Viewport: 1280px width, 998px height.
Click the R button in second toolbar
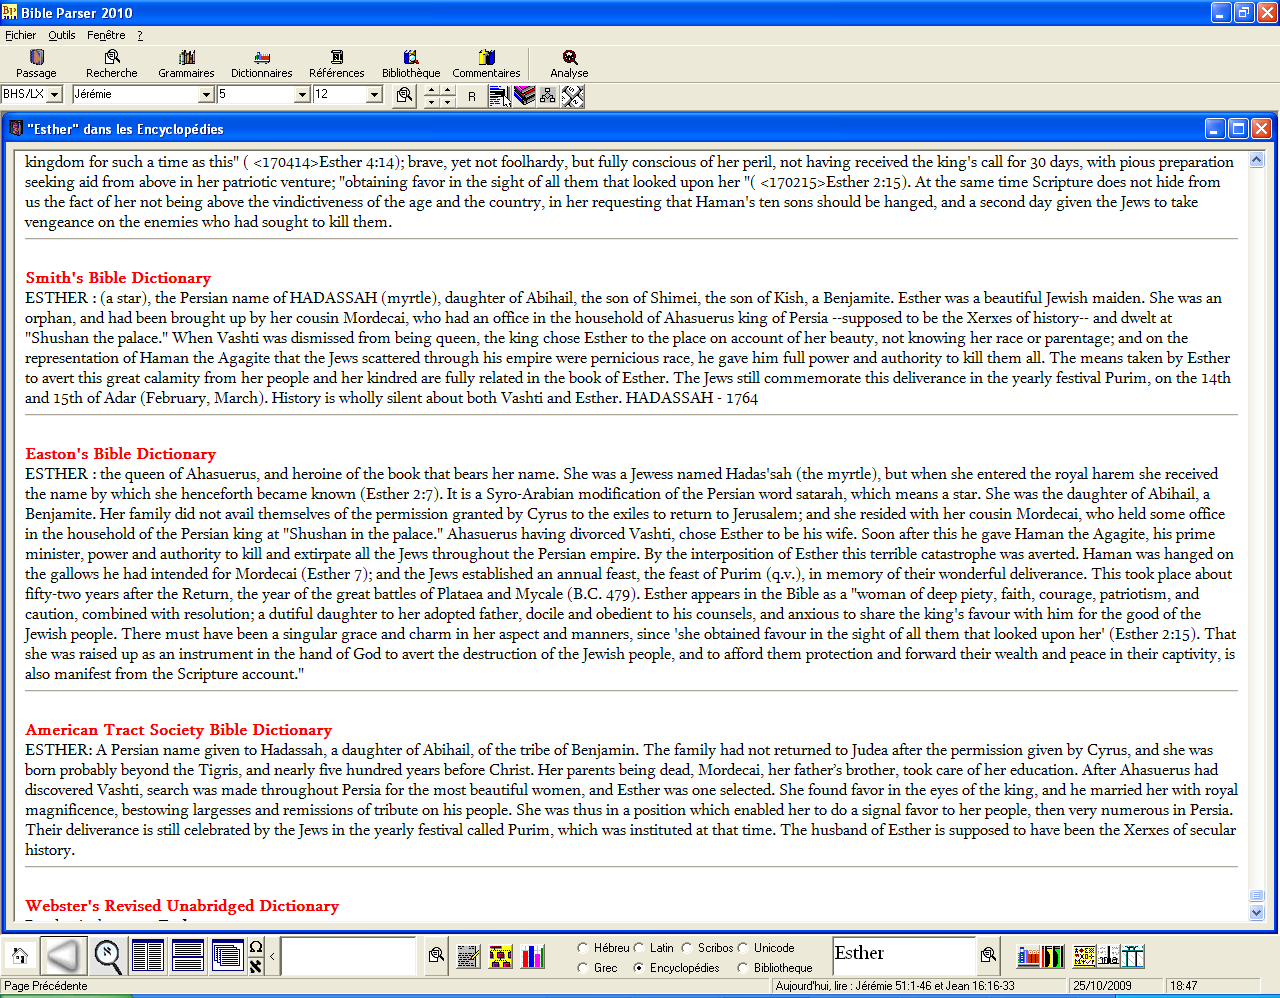472,96
